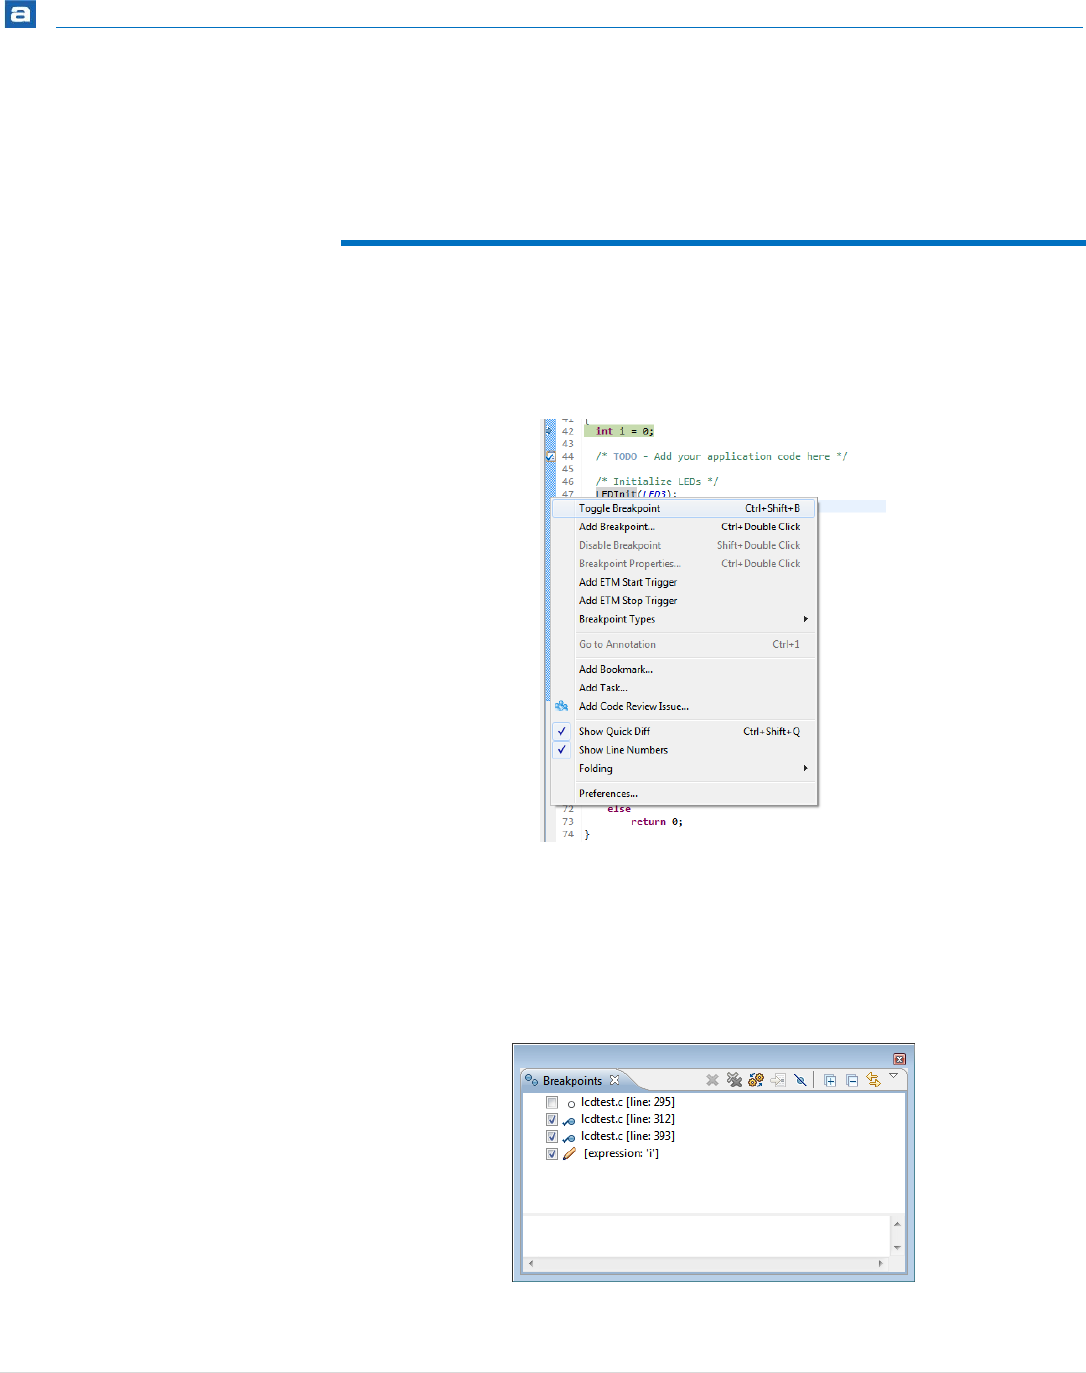1086x1373 pixels.
Task: Toggle the Skip All Breakpoints icon
Action: click(x=800, y=1080)
